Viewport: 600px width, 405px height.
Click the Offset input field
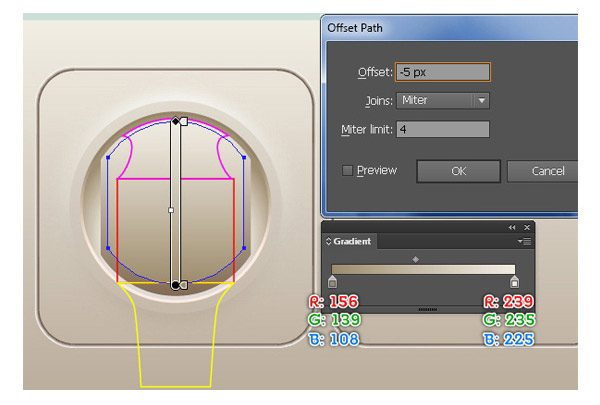point(443,72)
